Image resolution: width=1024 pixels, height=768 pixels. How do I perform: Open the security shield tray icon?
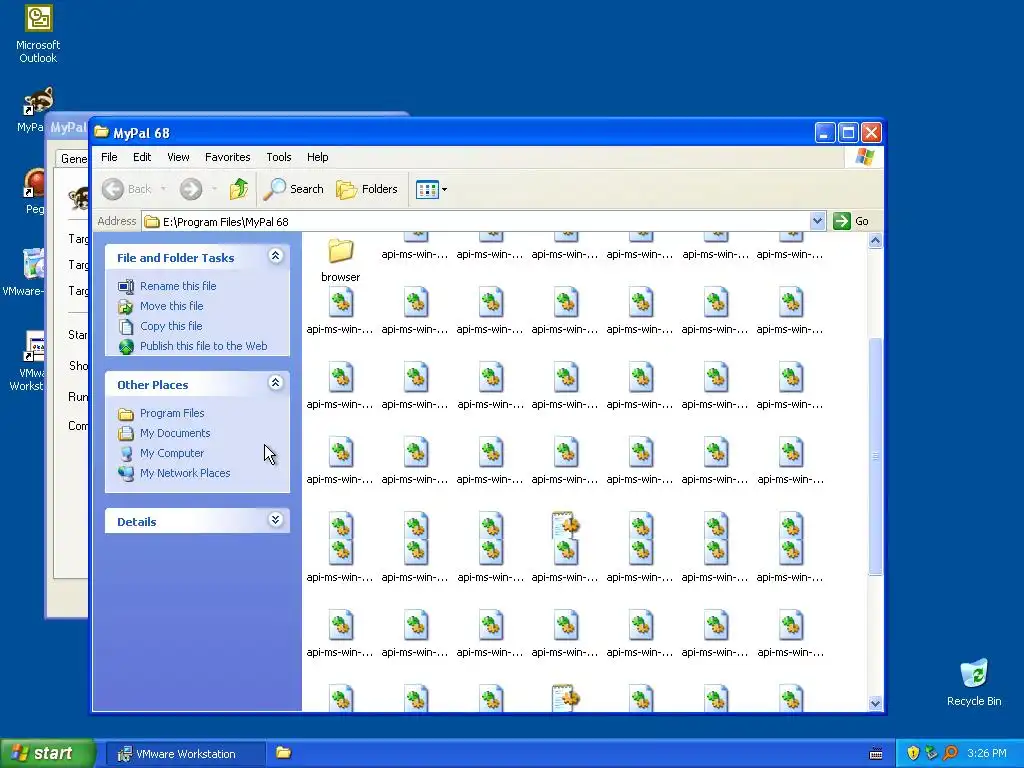pos(913,754)
